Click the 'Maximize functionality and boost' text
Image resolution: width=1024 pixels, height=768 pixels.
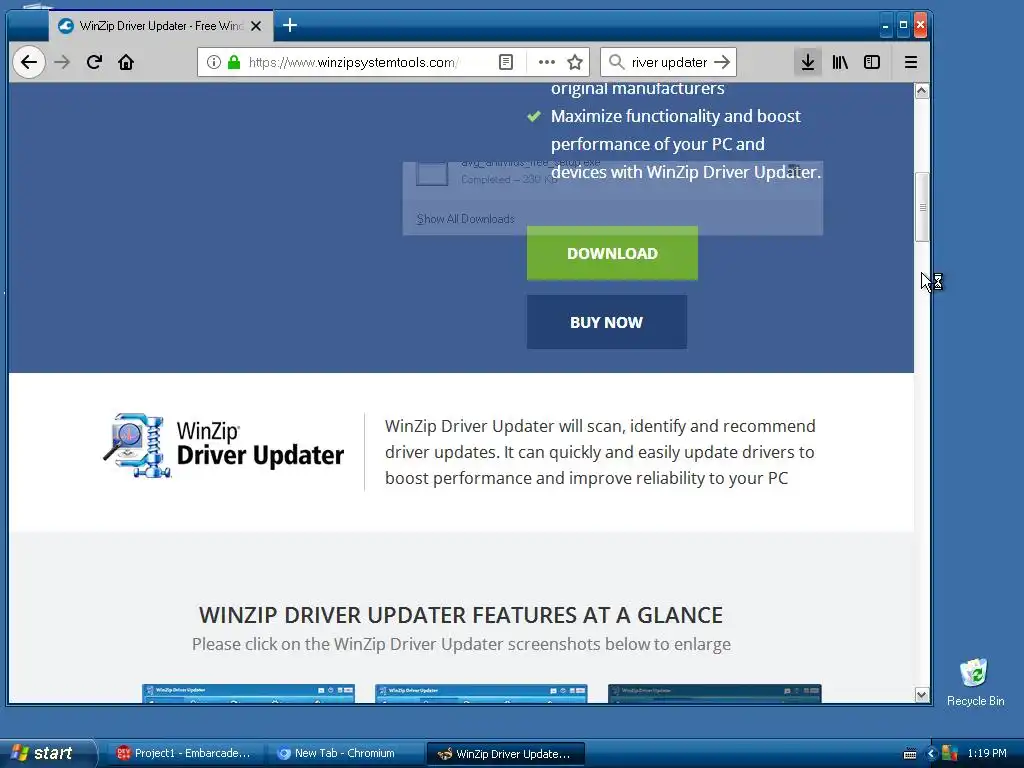coord(675,116)
